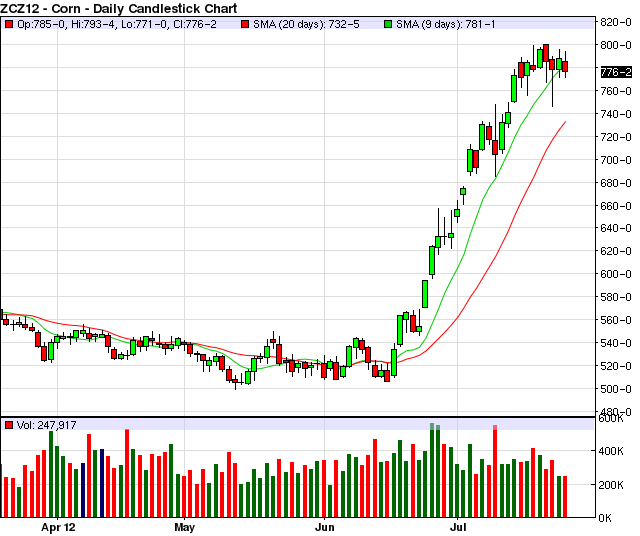Click the chart title ZCZ12 - Corn

coord(118,8)
